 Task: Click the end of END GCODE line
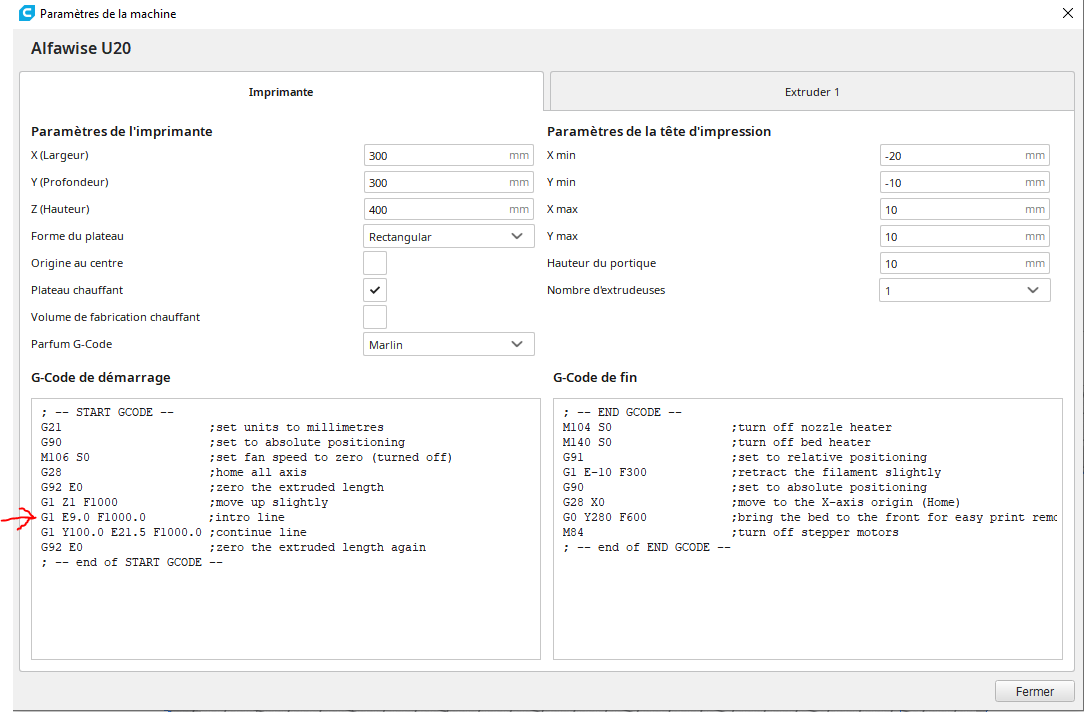[646, 547]
